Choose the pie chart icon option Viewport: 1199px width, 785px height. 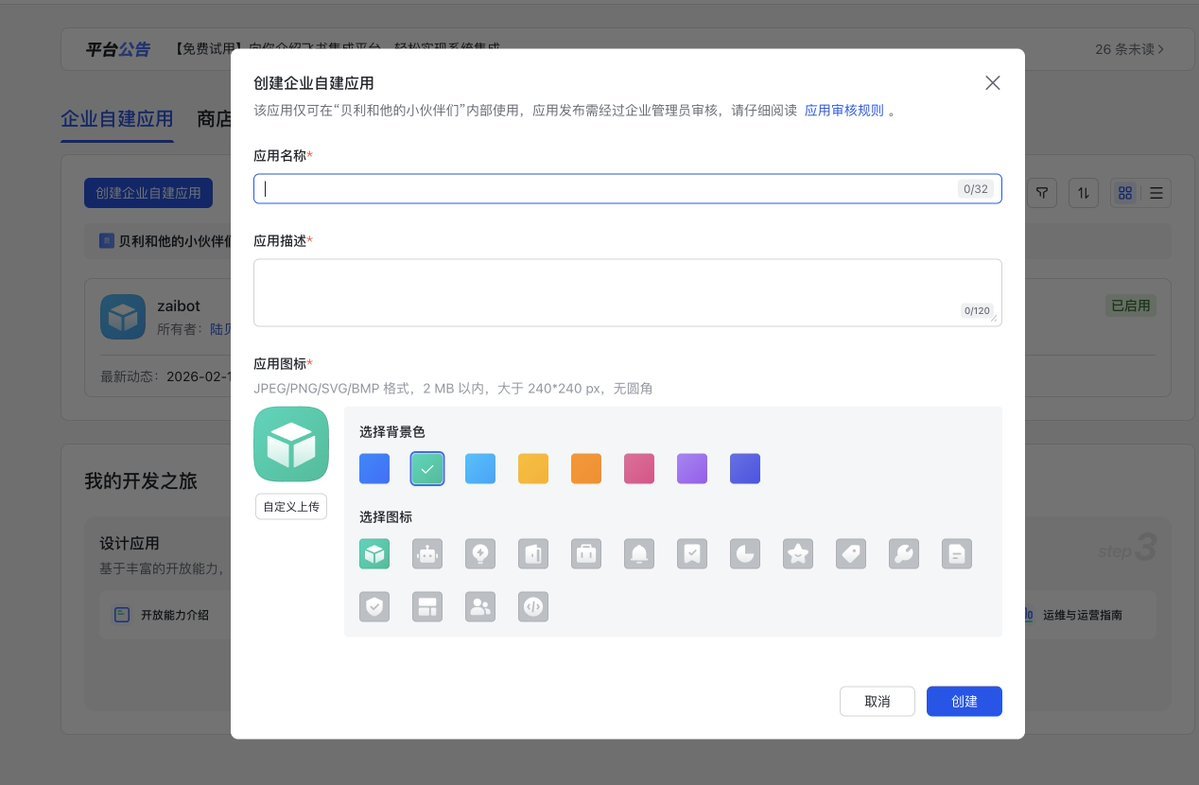745,553
